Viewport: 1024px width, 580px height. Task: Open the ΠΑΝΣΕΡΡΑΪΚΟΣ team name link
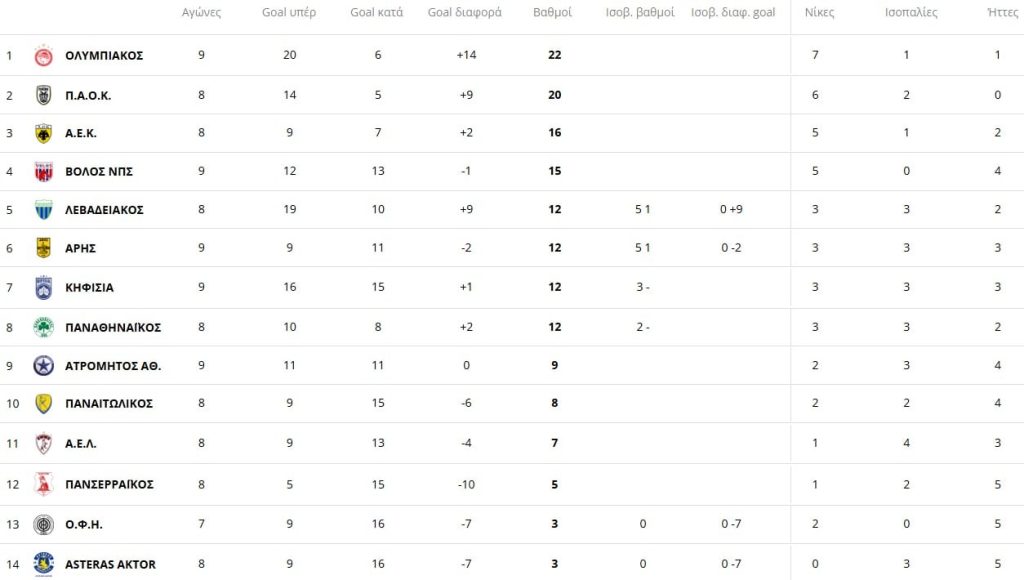(x=109, y=484)
